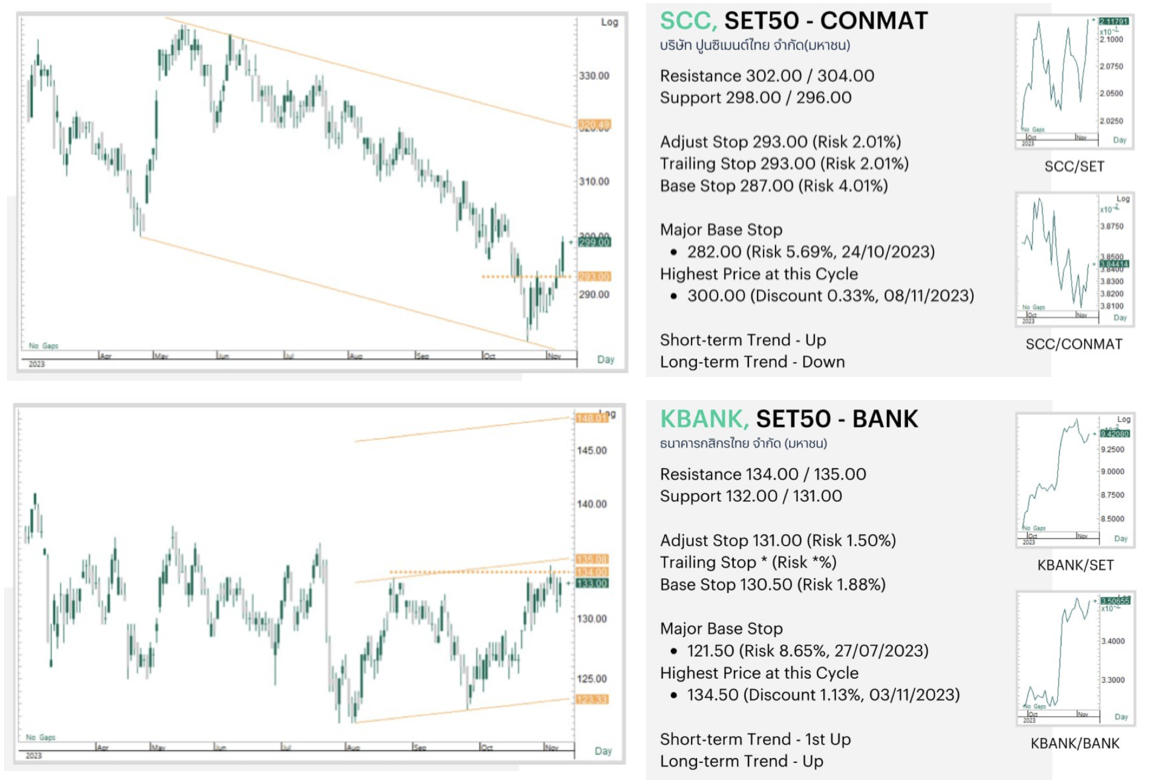Click the '282.00 (Risk 5.69%, 24/10/2023)' bullet
Screen dimensions: 1152x780
point(811,252)
